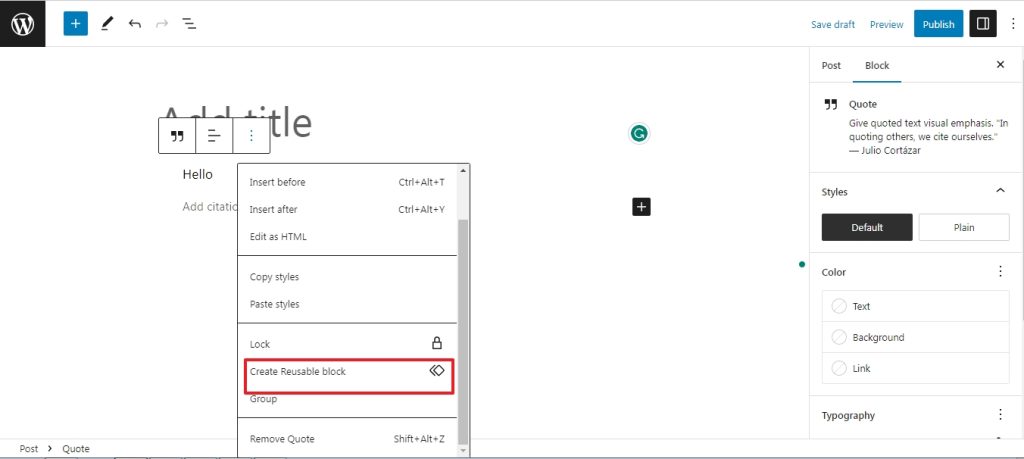Switch to the Post tab
This screenshot has width=1024, height=459.
831,65
